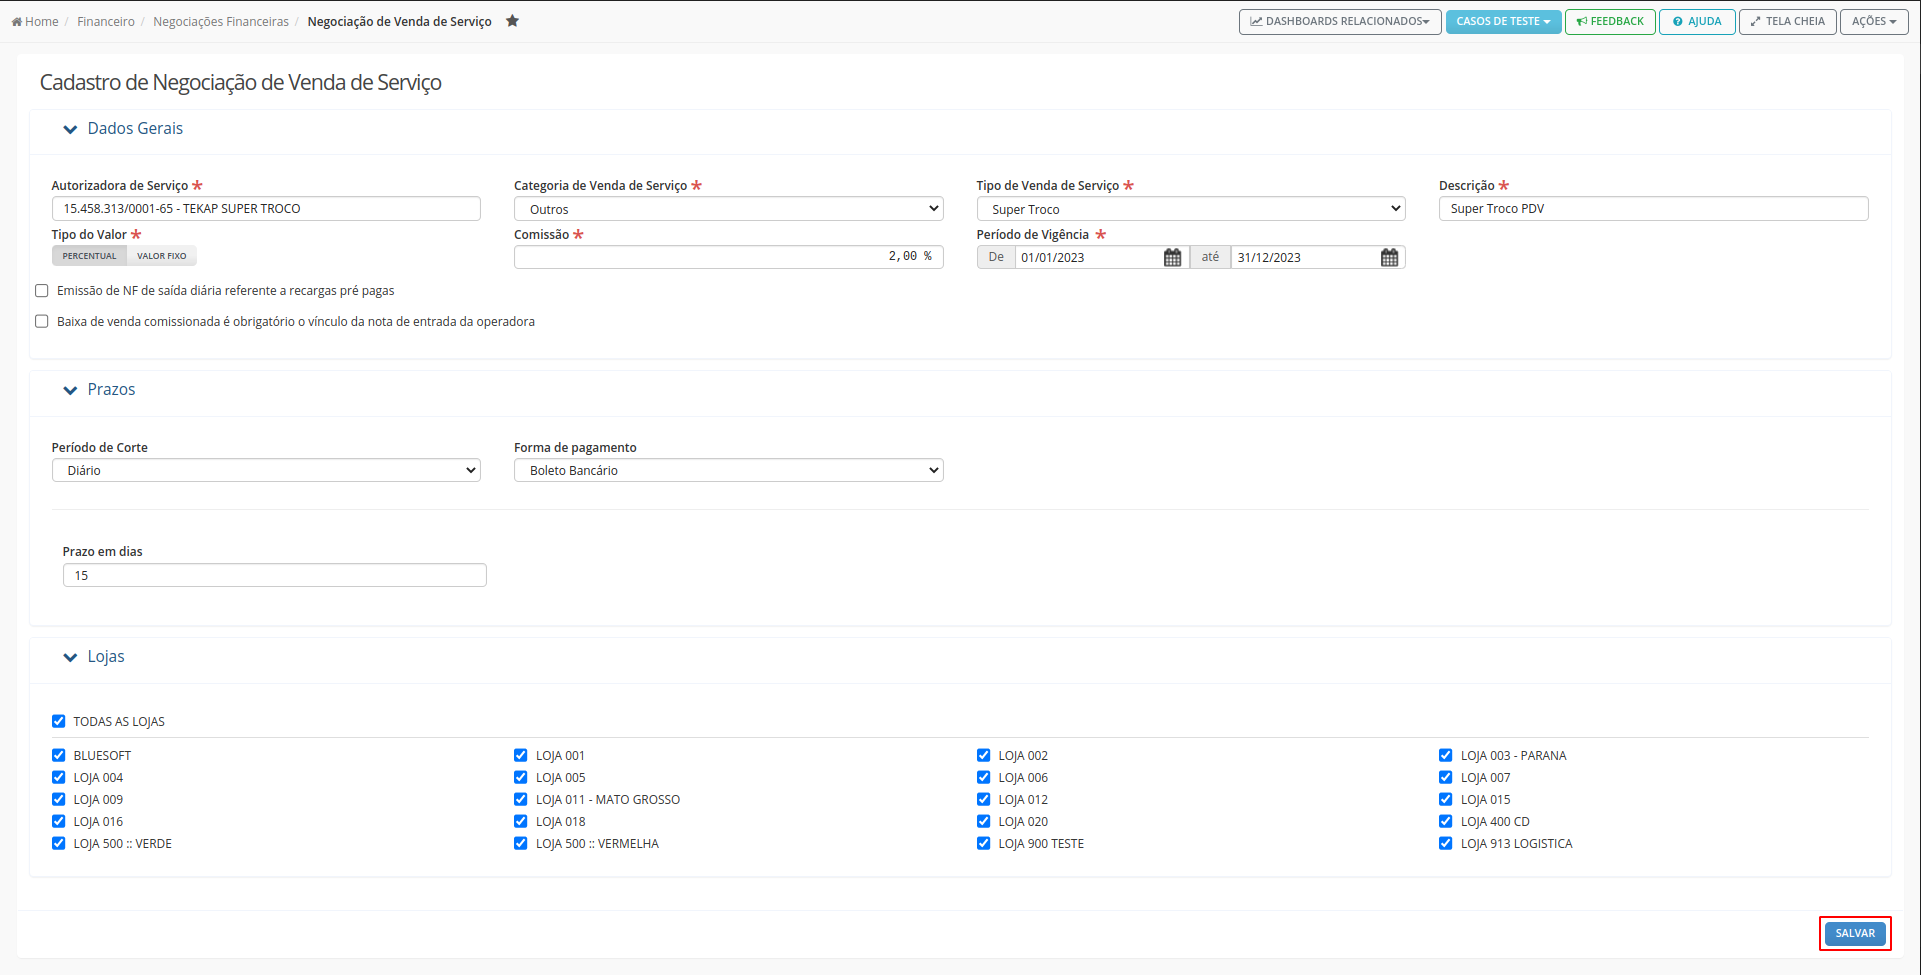Open Ajuda help button
The width and height of the screenshot is (1921, 975).
tap(1697, 21)
